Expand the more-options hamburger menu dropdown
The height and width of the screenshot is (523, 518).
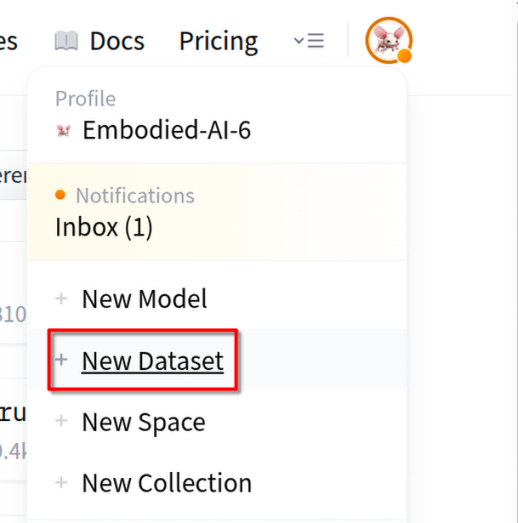pos(309,41)
